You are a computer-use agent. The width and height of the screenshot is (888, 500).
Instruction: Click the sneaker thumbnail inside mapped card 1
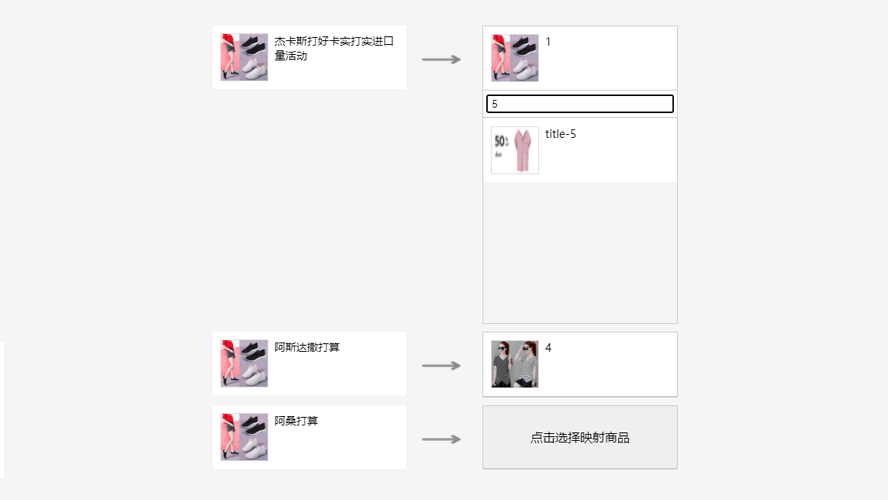point(515,58)
